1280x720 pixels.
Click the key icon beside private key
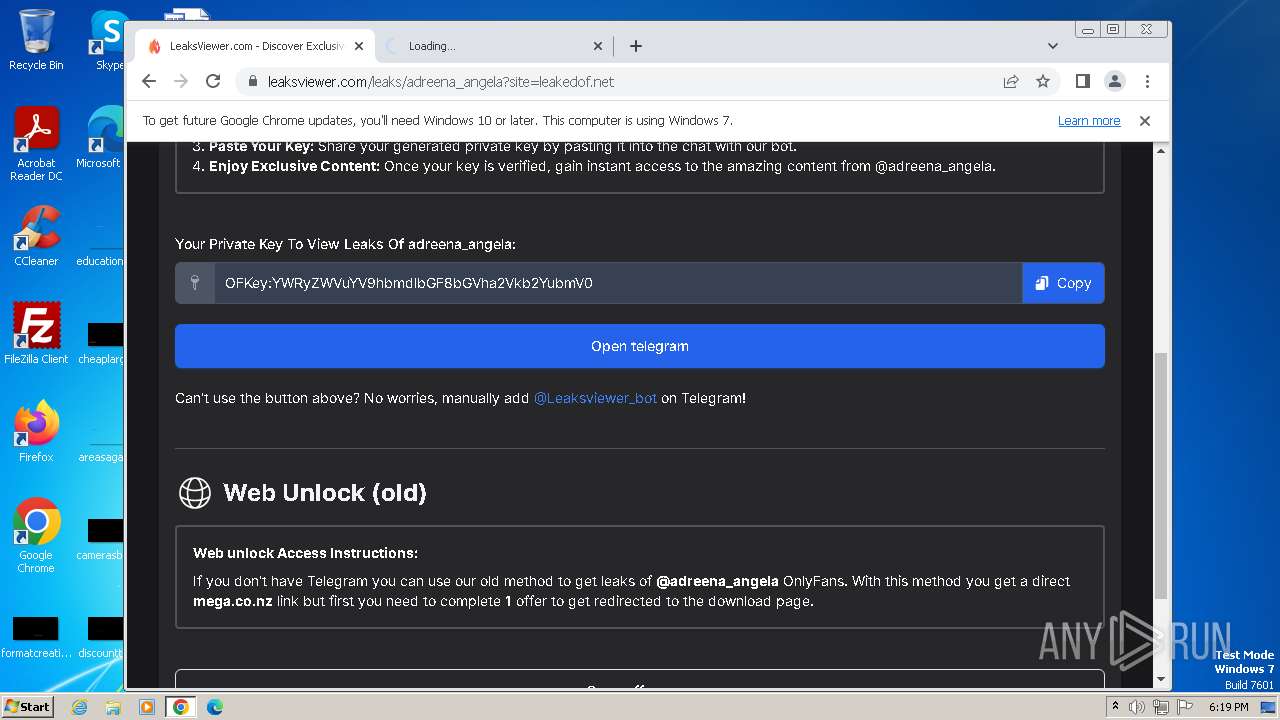(195, 283)
